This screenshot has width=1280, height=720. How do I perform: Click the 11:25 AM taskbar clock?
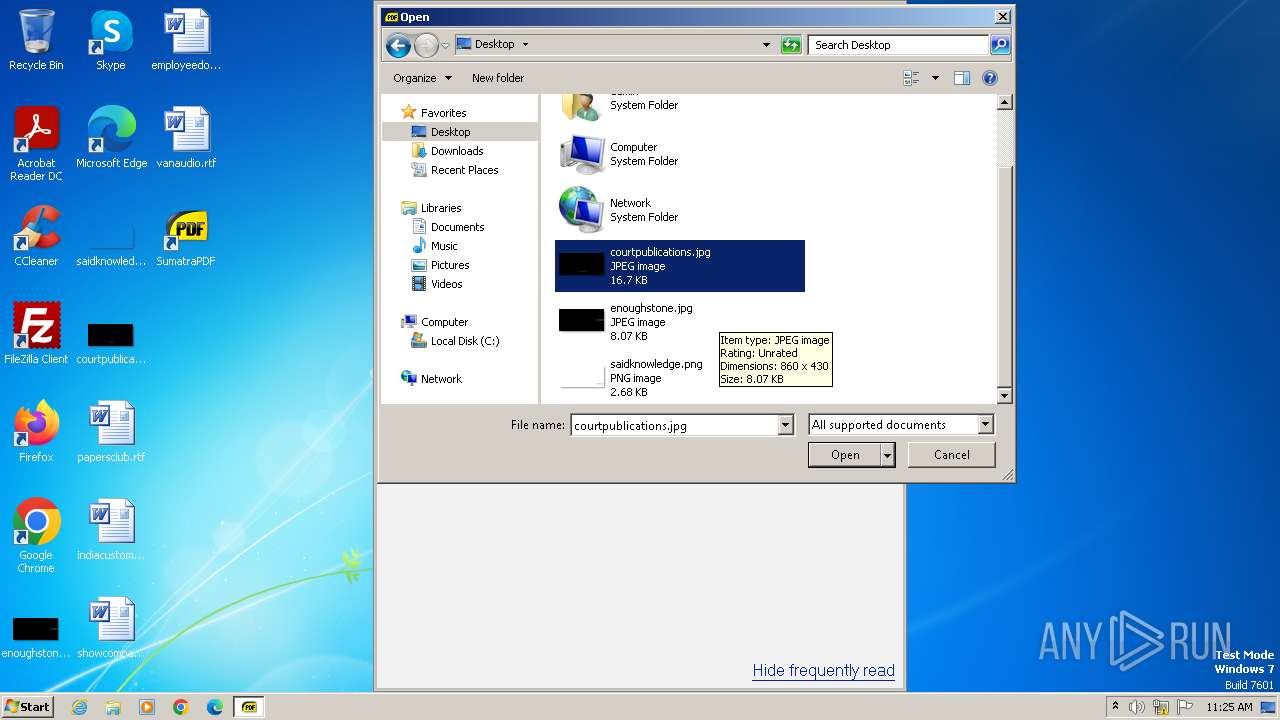1229,707
